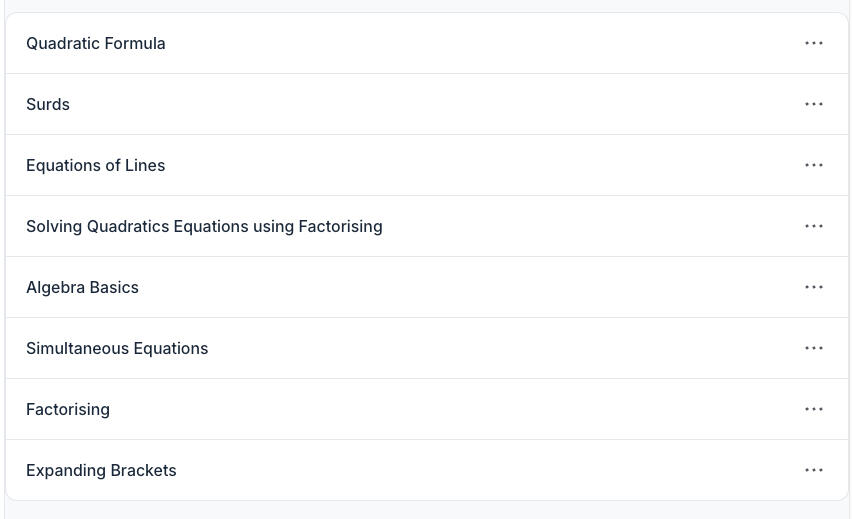The image size is (852, 519).
Task: Open the Algebra Basics topic
Action: click(x=82, y=287)
